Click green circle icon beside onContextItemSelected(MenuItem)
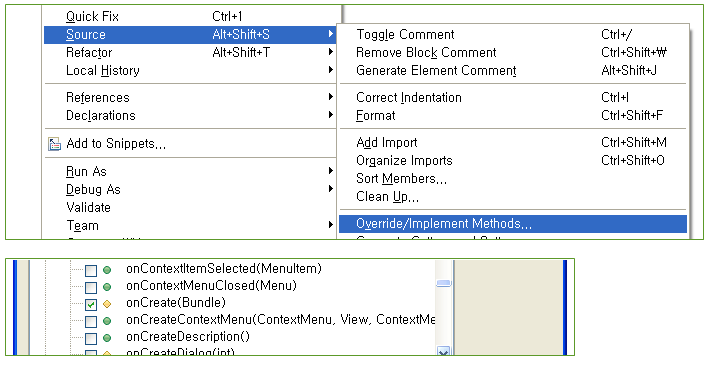The image size is (713, 367). (107, 270)
